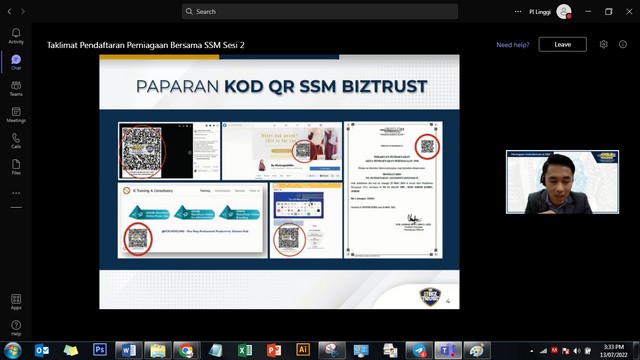Go back using the back arrow
Image resolution: width=640 pixels, height=360 pixels.
(x=9, y=11)
